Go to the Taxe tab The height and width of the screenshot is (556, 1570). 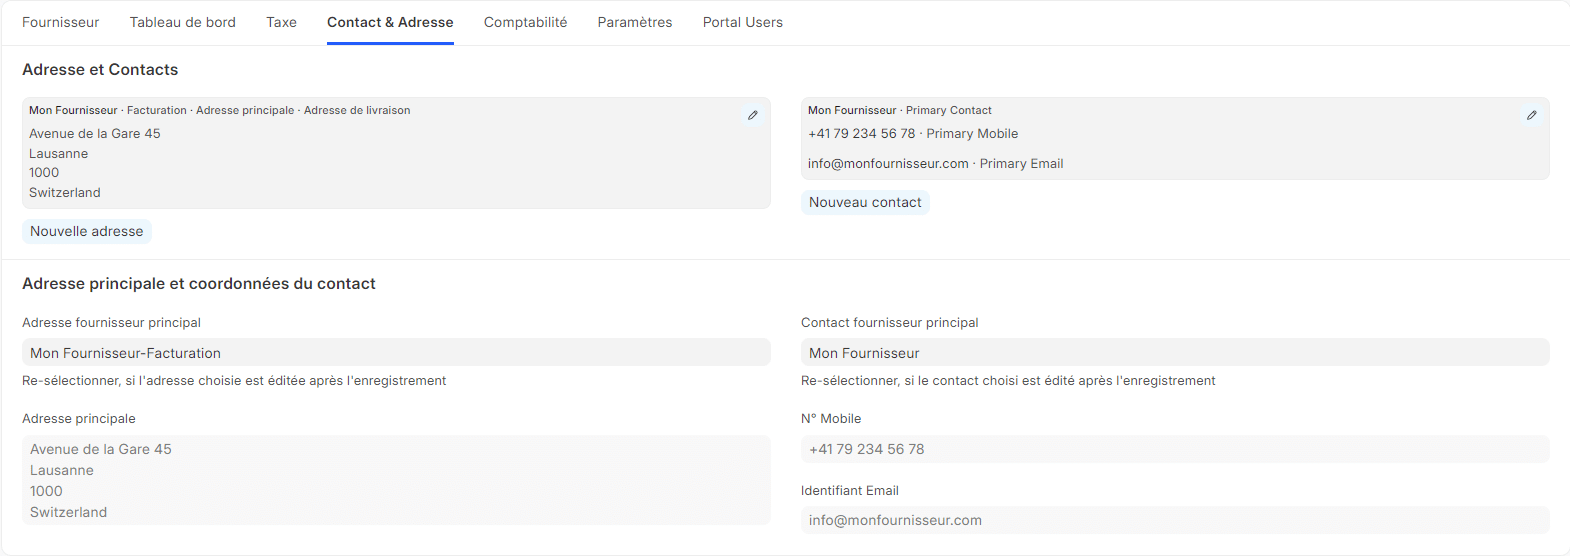(x=281, y=22)
